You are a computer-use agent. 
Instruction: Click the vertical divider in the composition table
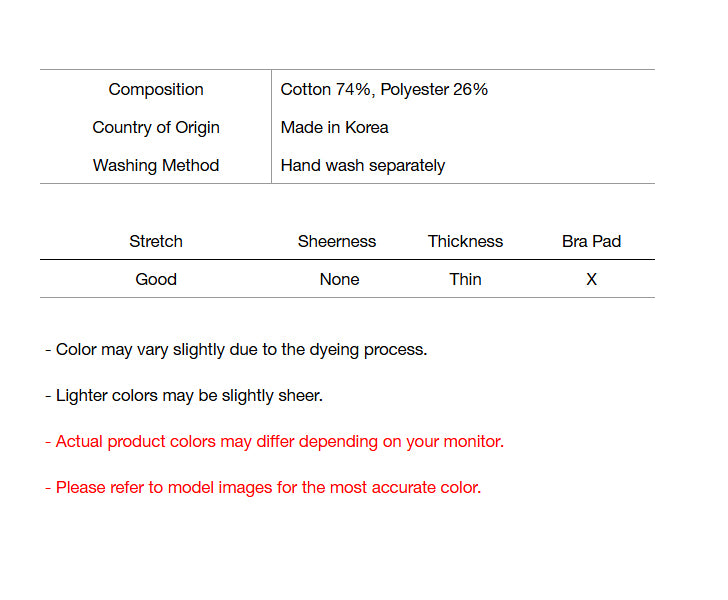(x=271, y=127)
